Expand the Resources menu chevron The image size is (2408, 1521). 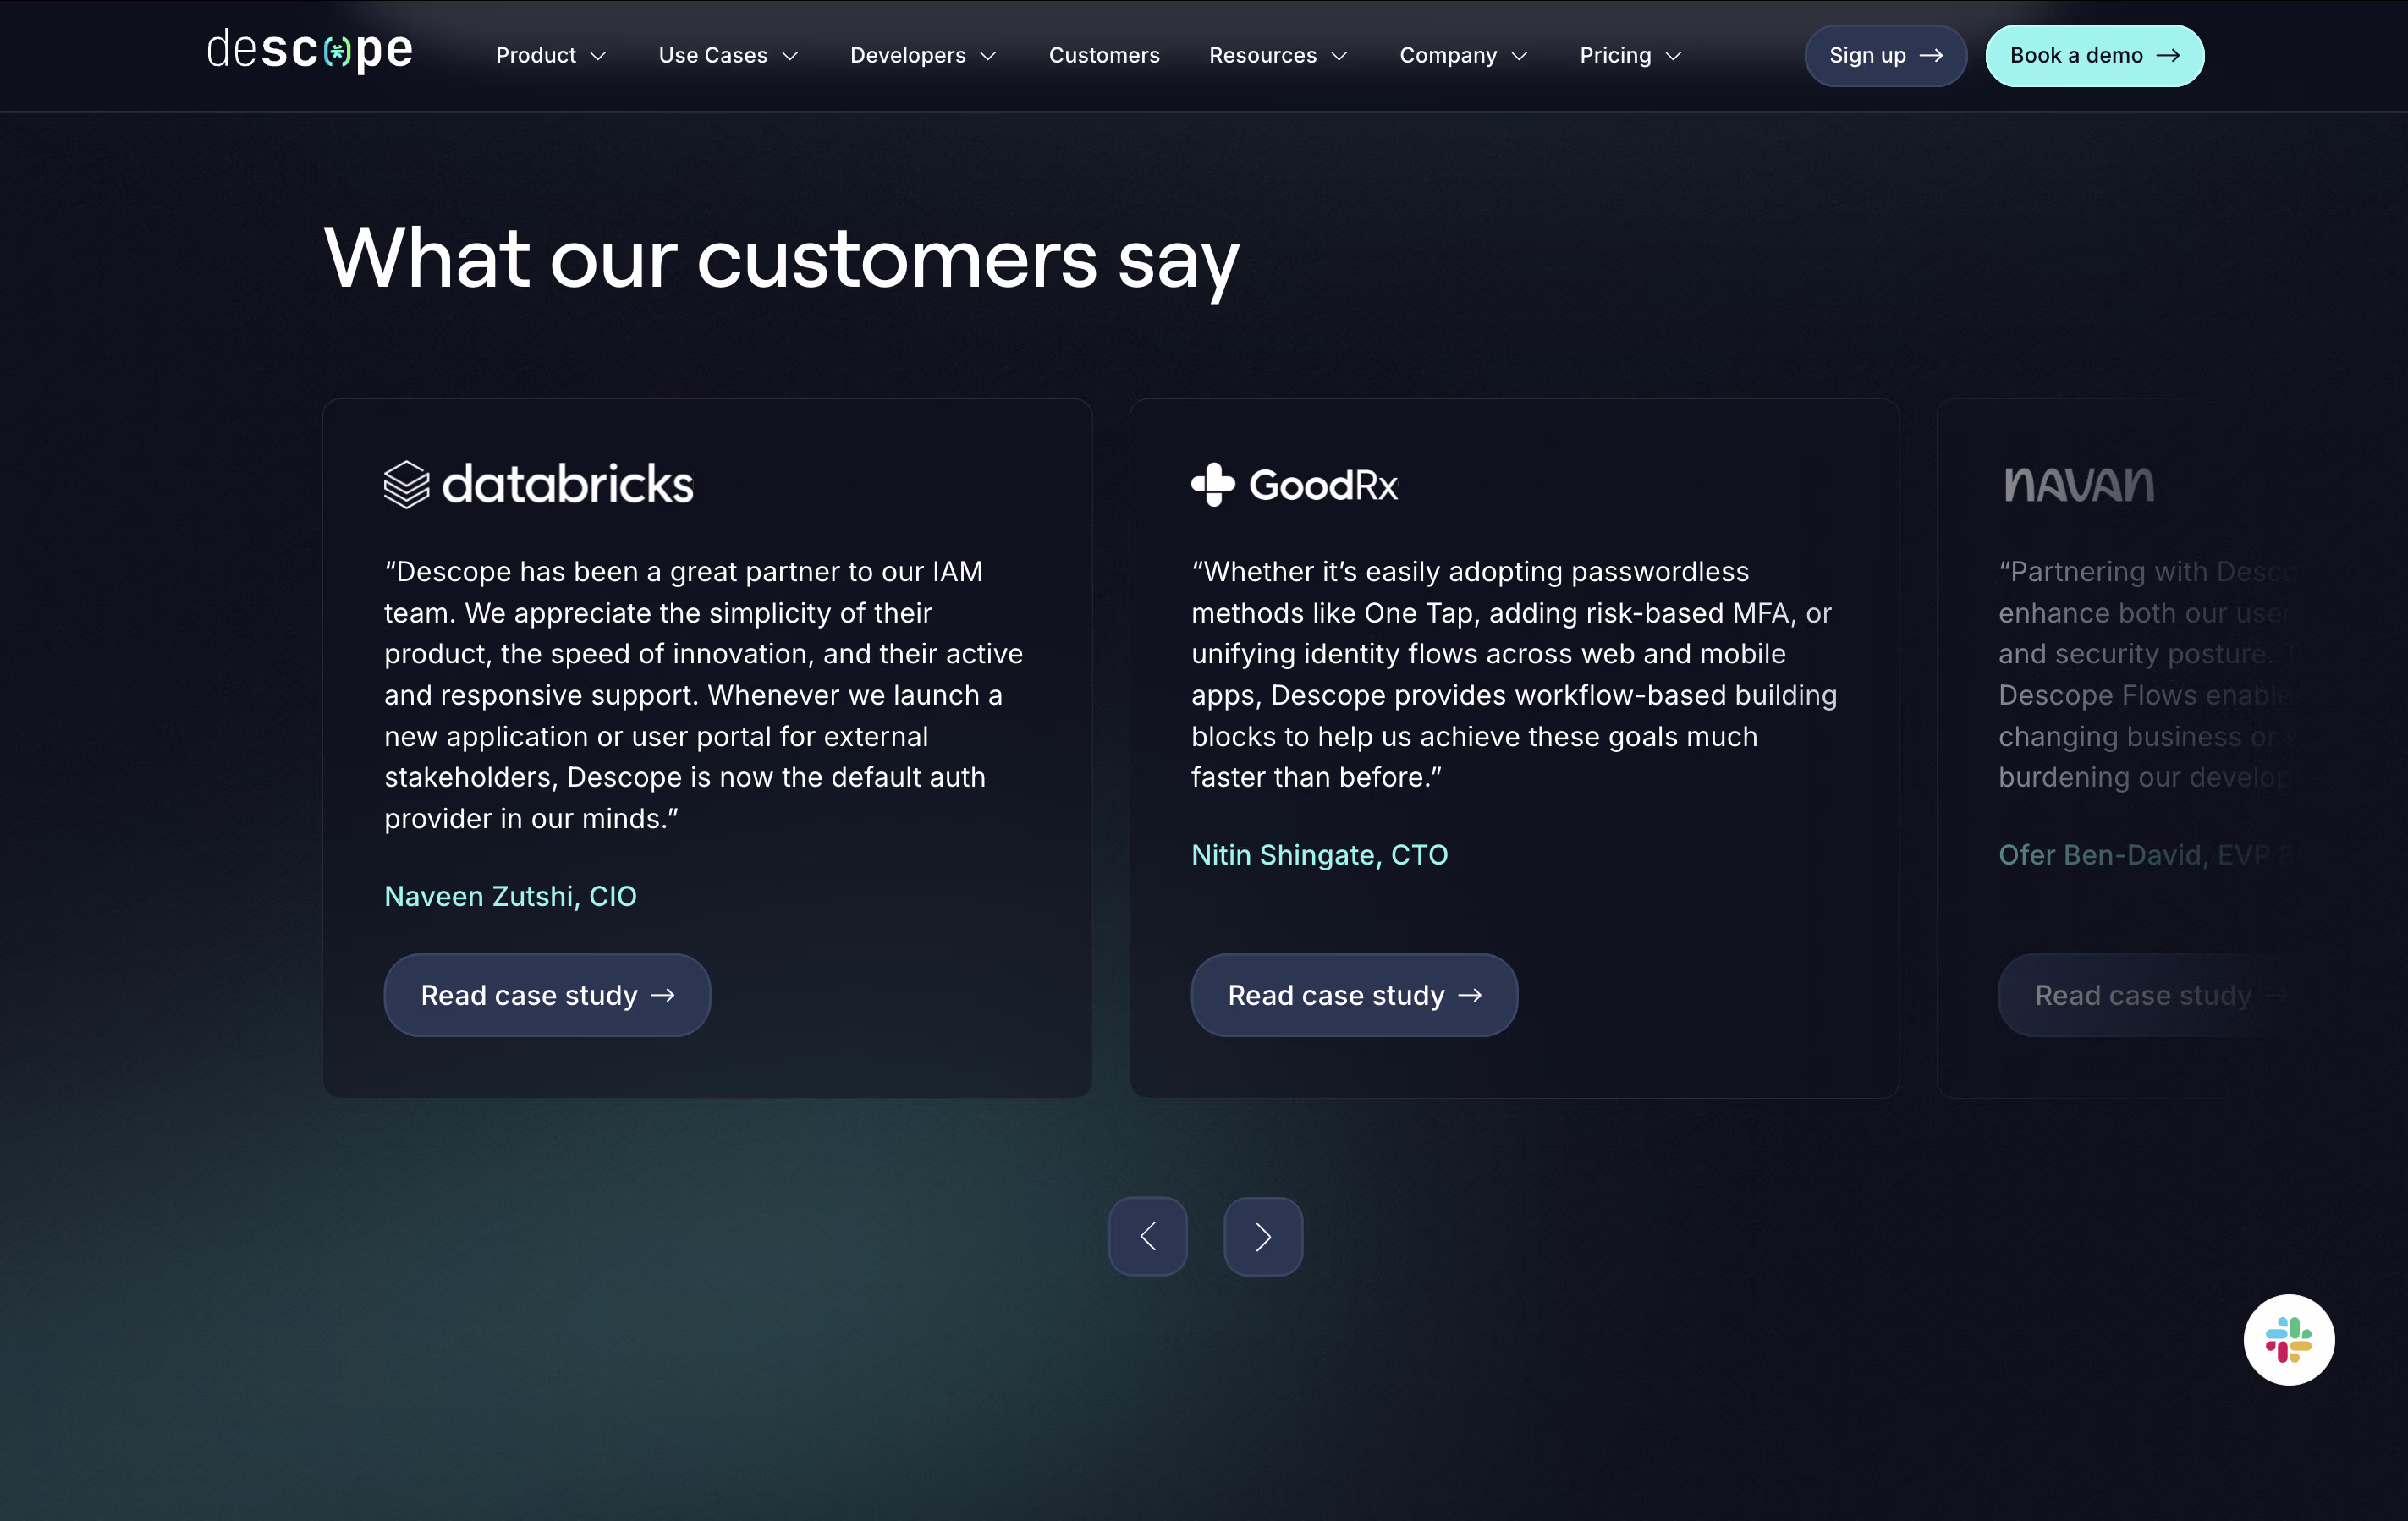click(1339, 56)
